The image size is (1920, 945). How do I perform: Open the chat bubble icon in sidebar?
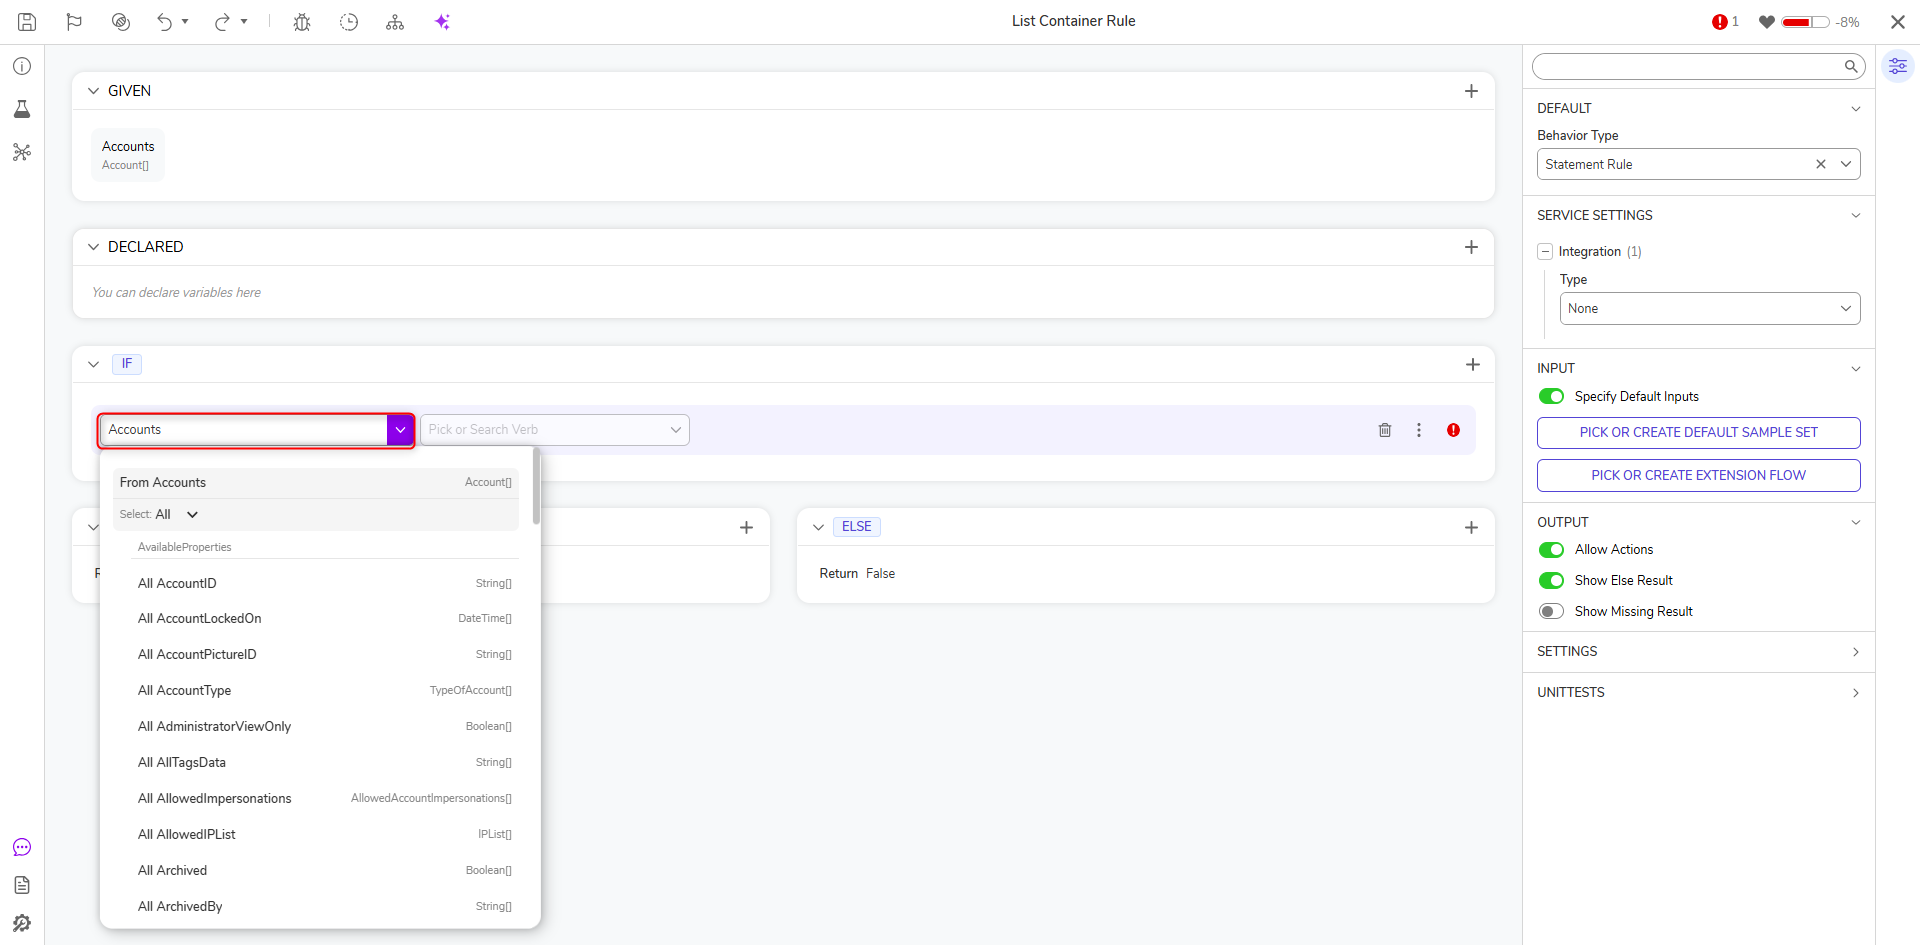click(x=22, y=848)
